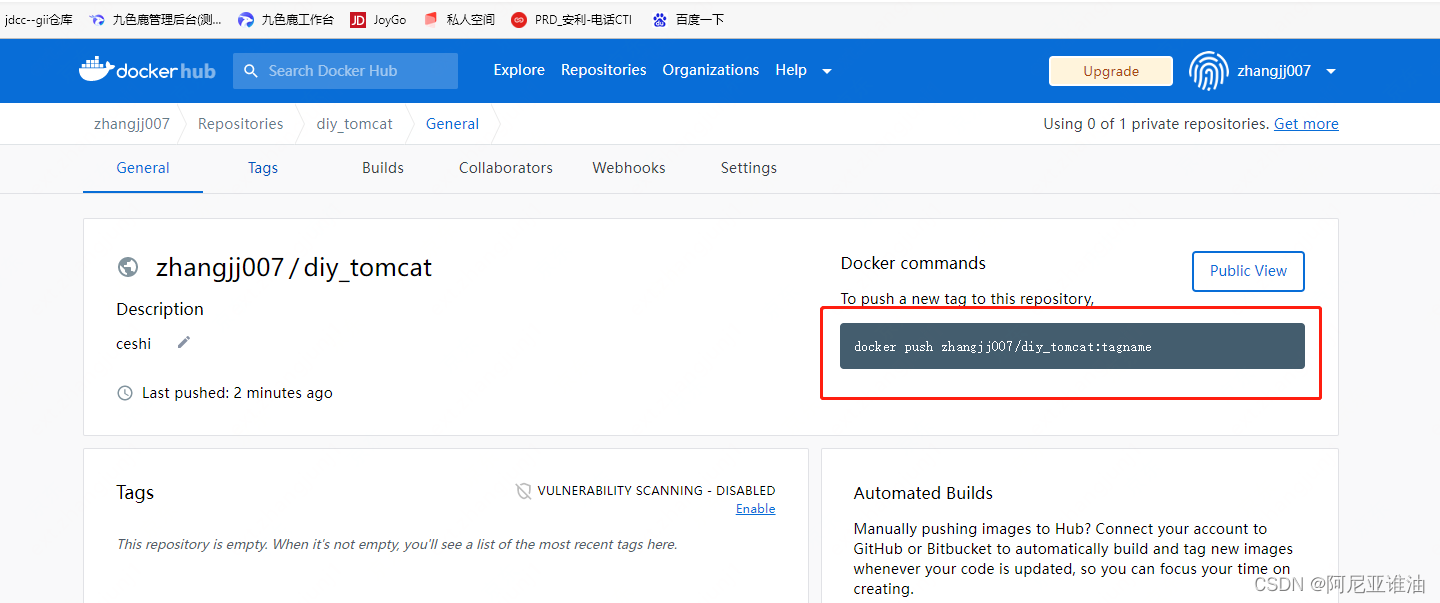Focus the Search Docker Hub field
The image size is (1440, 603).
(x=346, y=71)
